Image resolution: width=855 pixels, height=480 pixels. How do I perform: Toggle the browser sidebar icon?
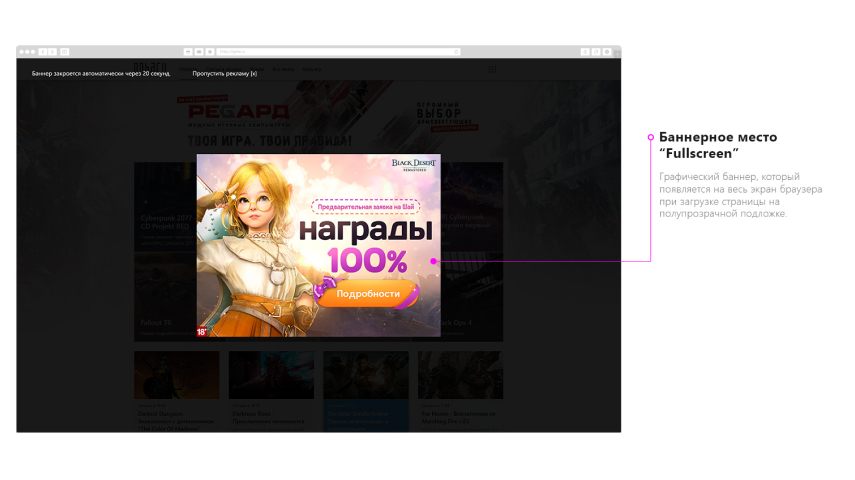(64, 52)
